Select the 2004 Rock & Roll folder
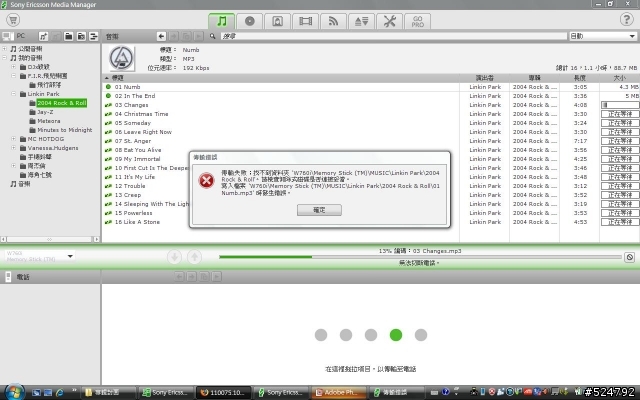This screenshot has width=640, height=400. click(x=61, y=103)
